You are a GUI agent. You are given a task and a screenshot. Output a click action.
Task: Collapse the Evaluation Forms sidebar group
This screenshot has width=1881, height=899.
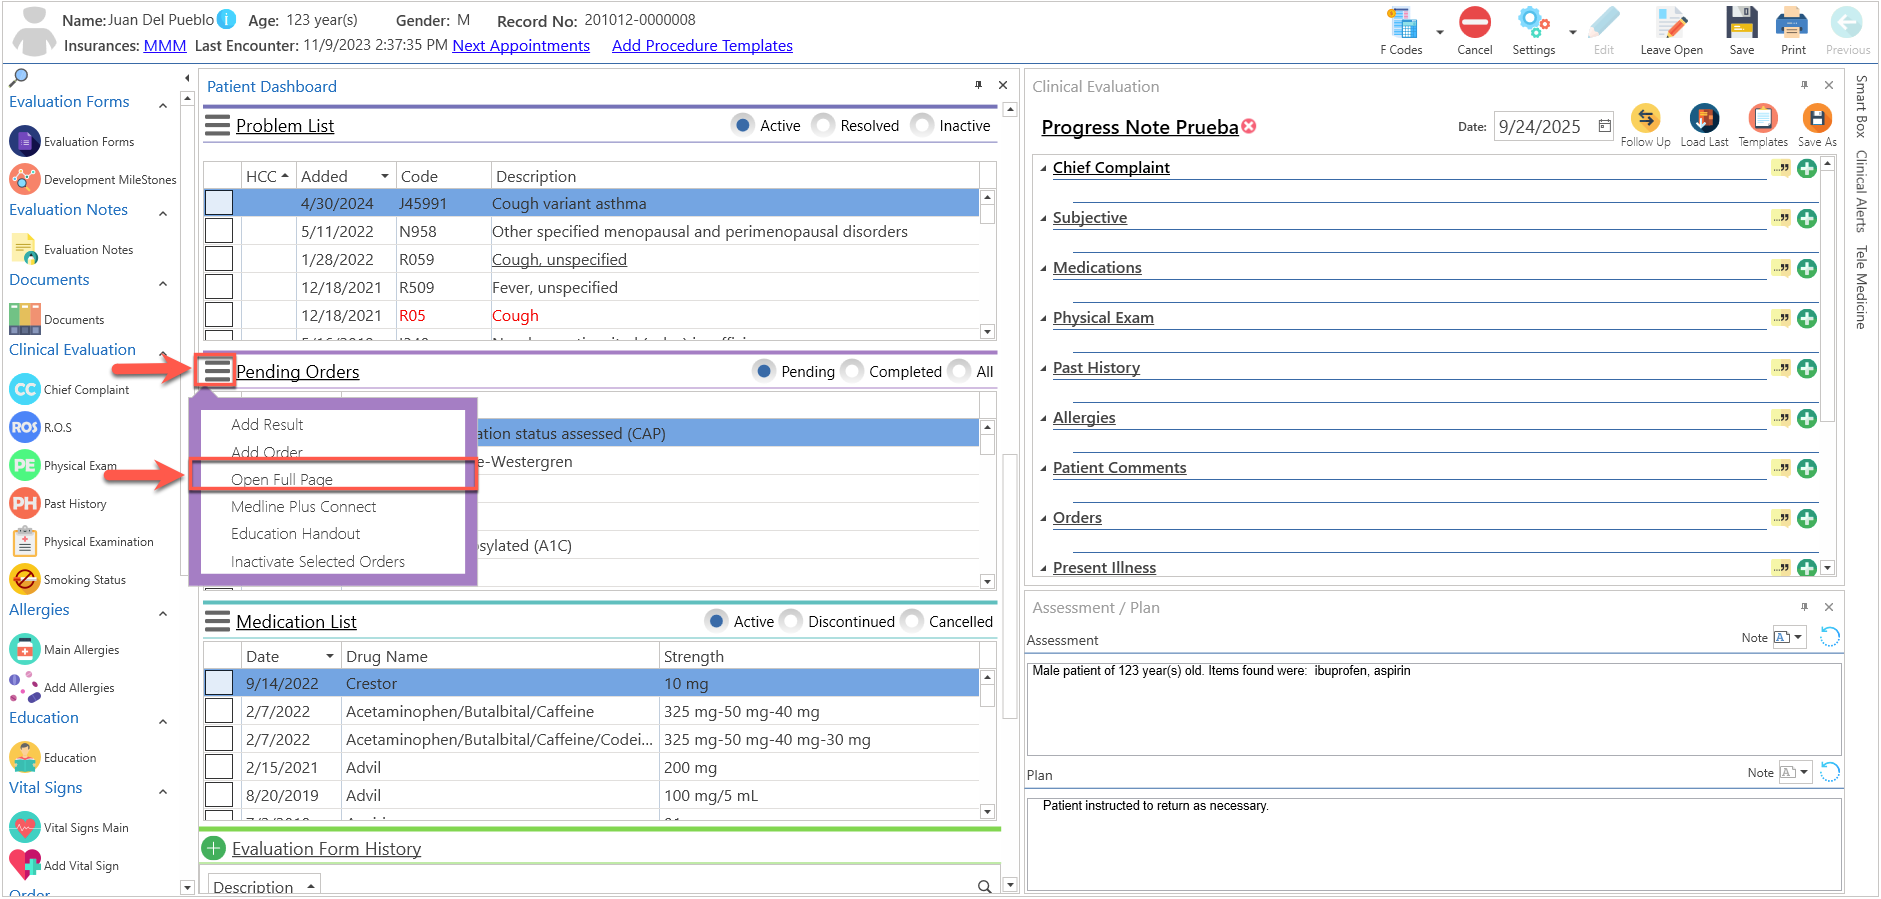163,104
